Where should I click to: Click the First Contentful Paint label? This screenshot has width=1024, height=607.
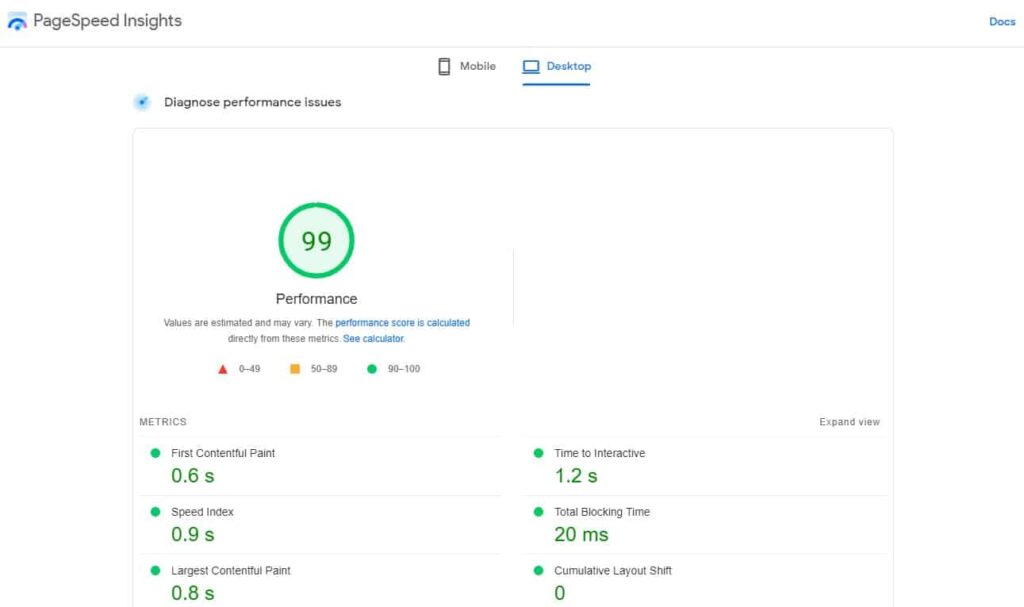223,453
